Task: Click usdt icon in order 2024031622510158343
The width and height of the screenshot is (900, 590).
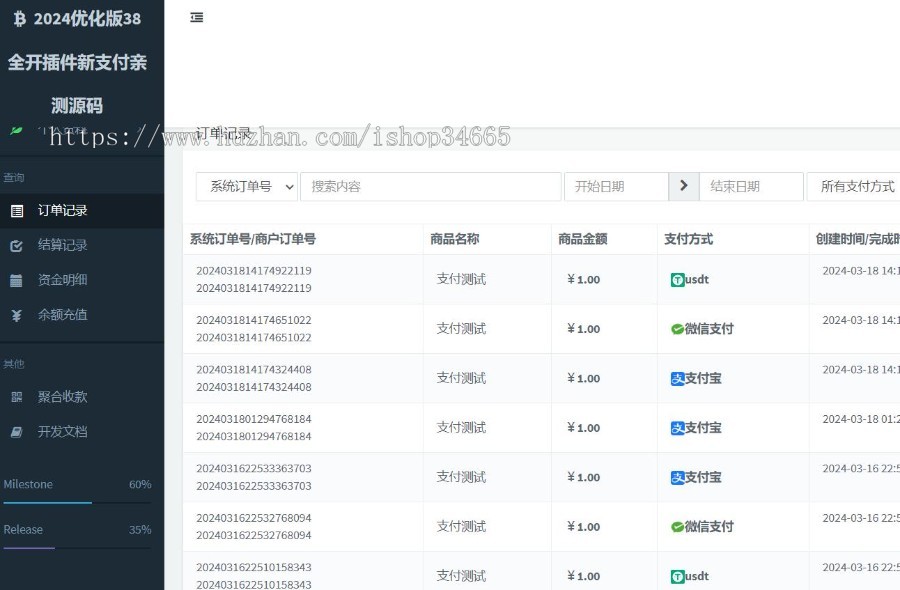Action: coord(677,576)
